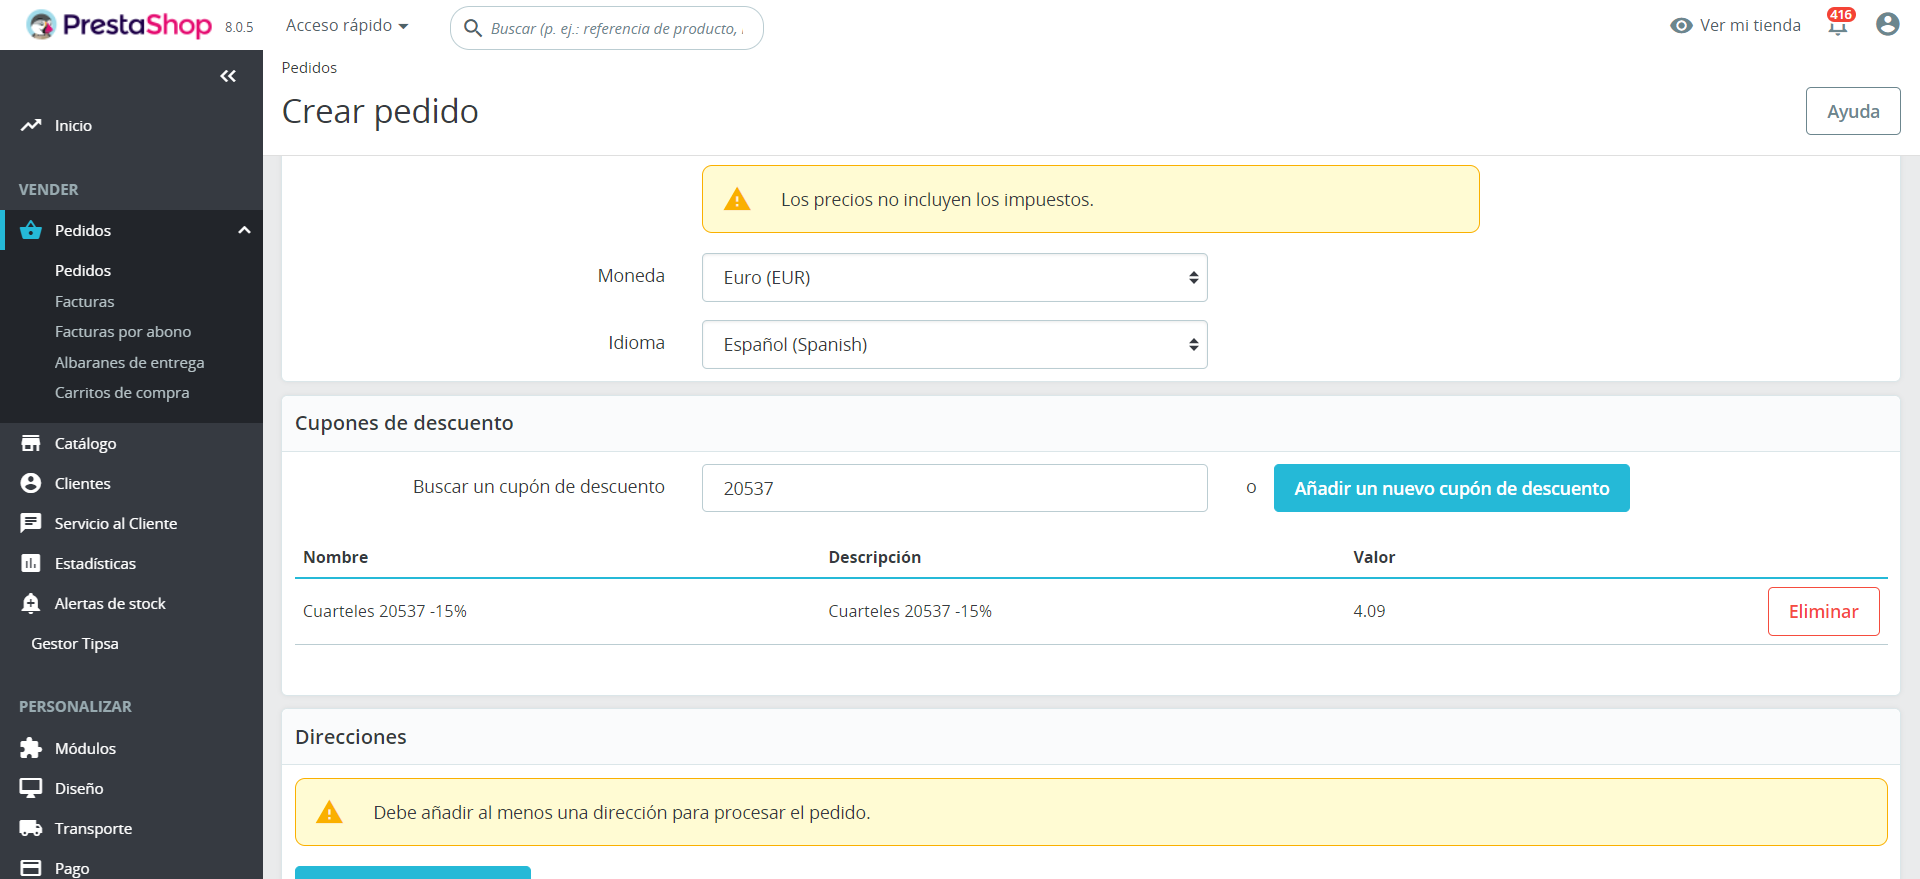This screenshot has width=1920, height=879.
Task: Open notifications bell icon
Action: pyautogui.click(x=1837, y=25)
